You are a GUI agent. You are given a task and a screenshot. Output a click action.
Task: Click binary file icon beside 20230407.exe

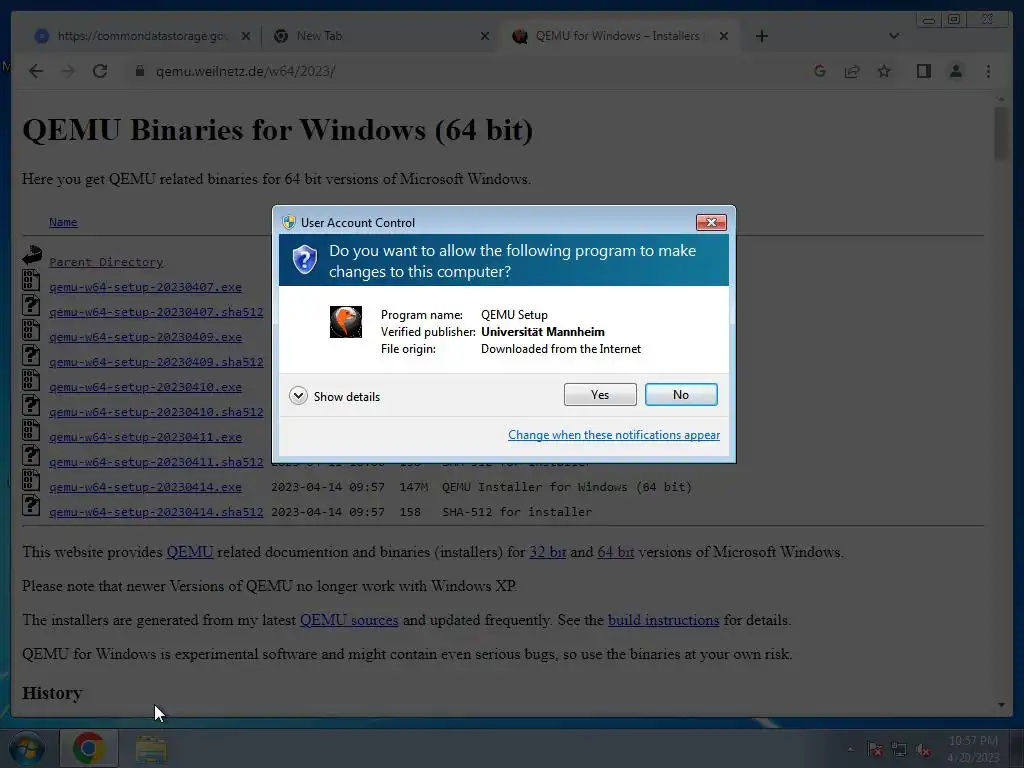(x=31, y=280)
